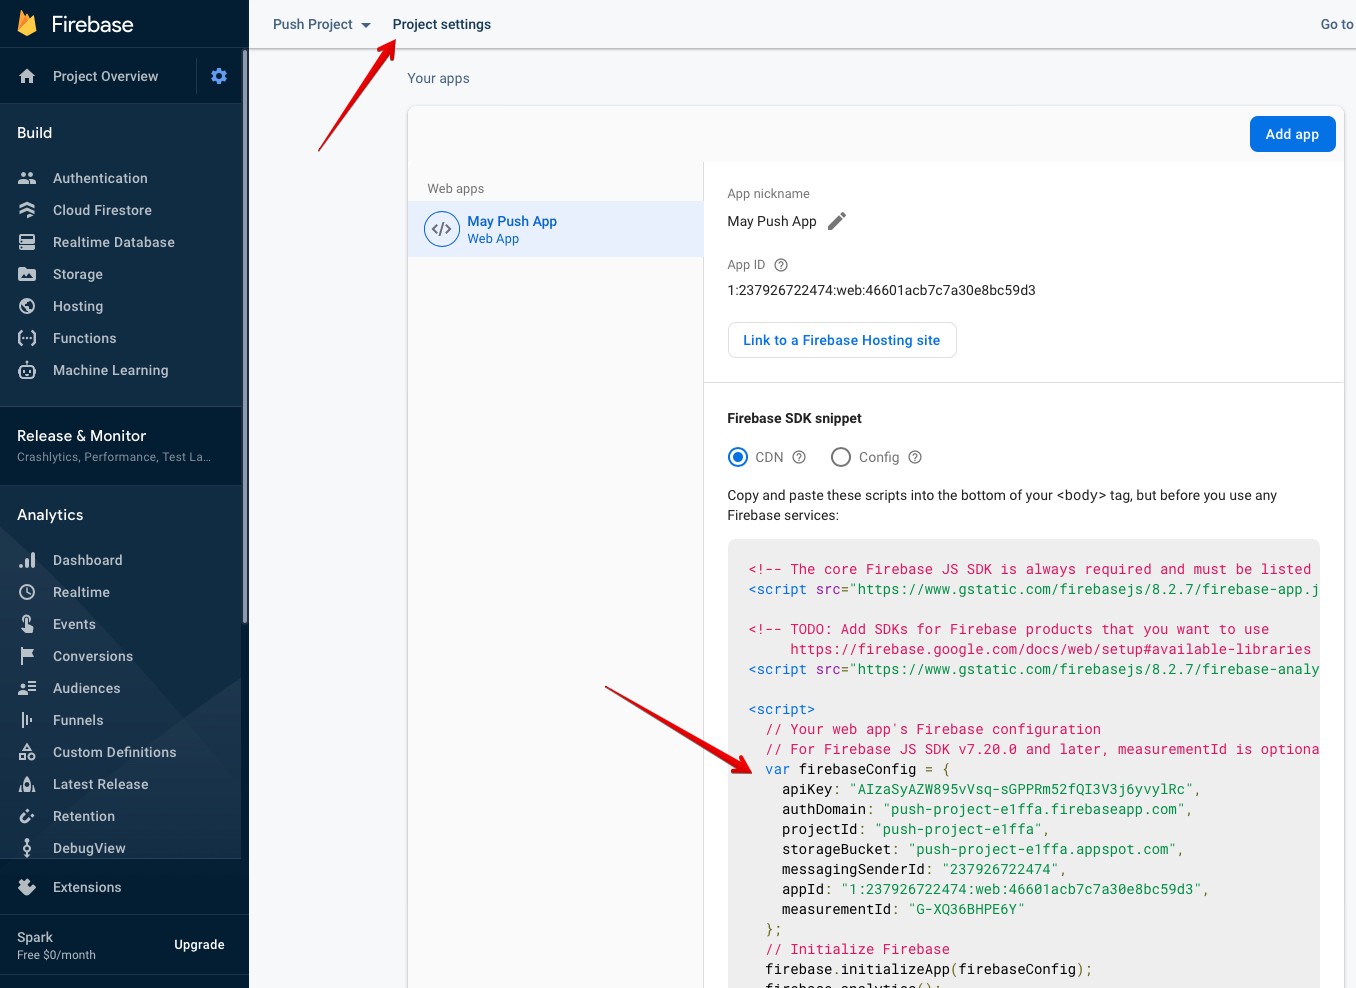Click the Hosting globe icon
The width and height of the screenshot is (1356, 988).
(x=27, y=306)
